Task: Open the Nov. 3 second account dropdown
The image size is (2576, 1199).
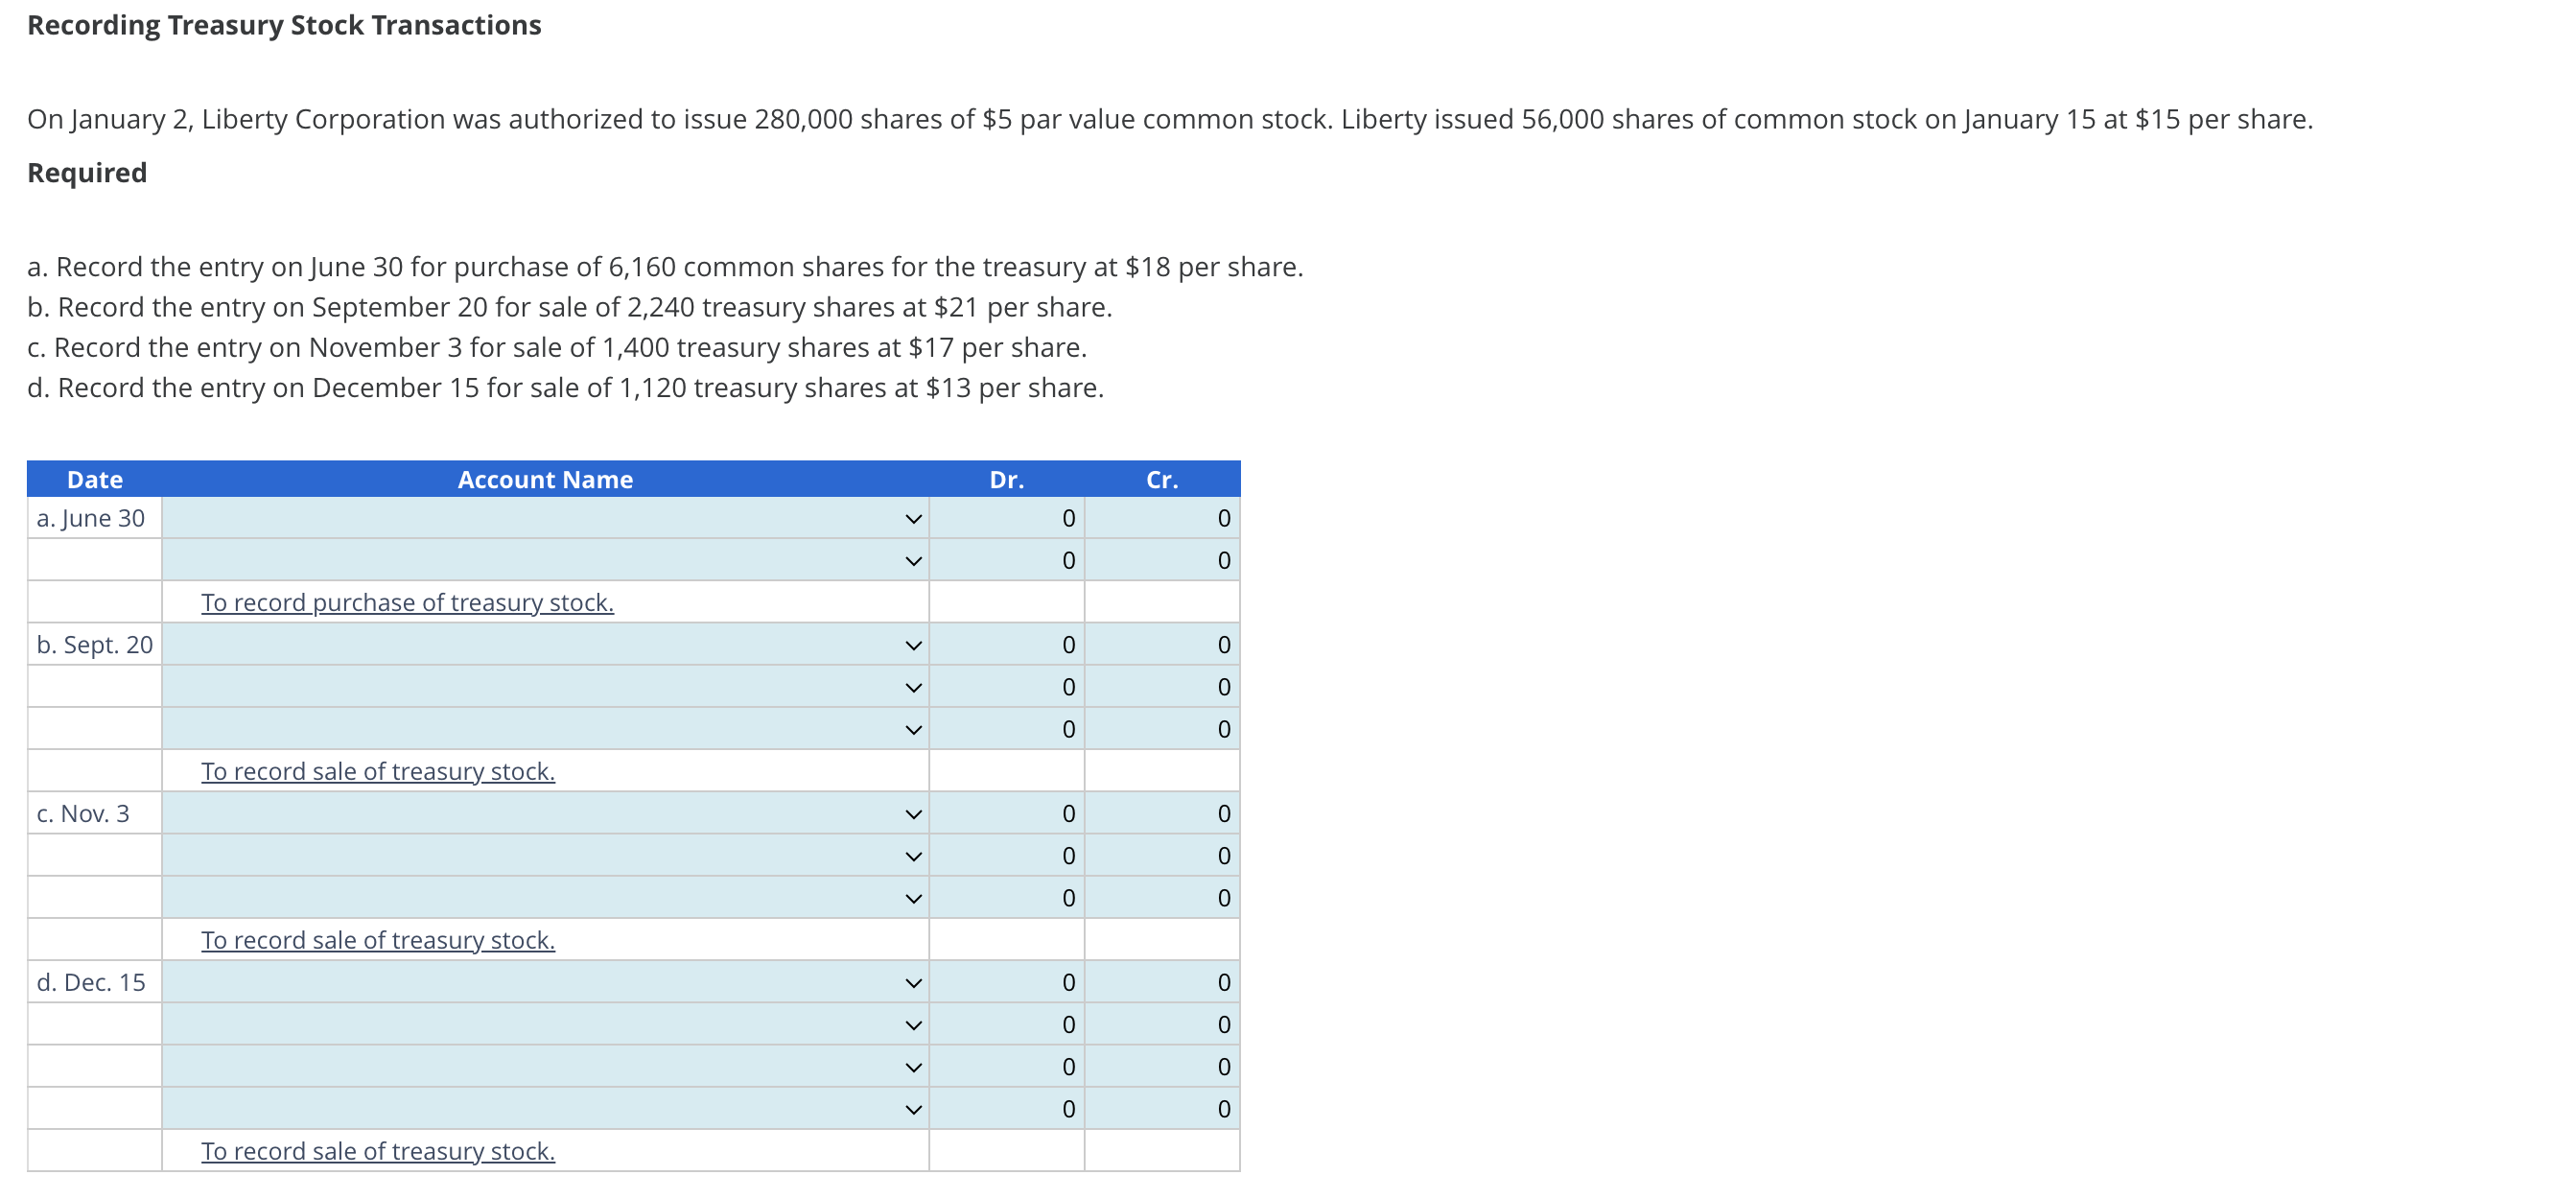Action: (545, 856)
